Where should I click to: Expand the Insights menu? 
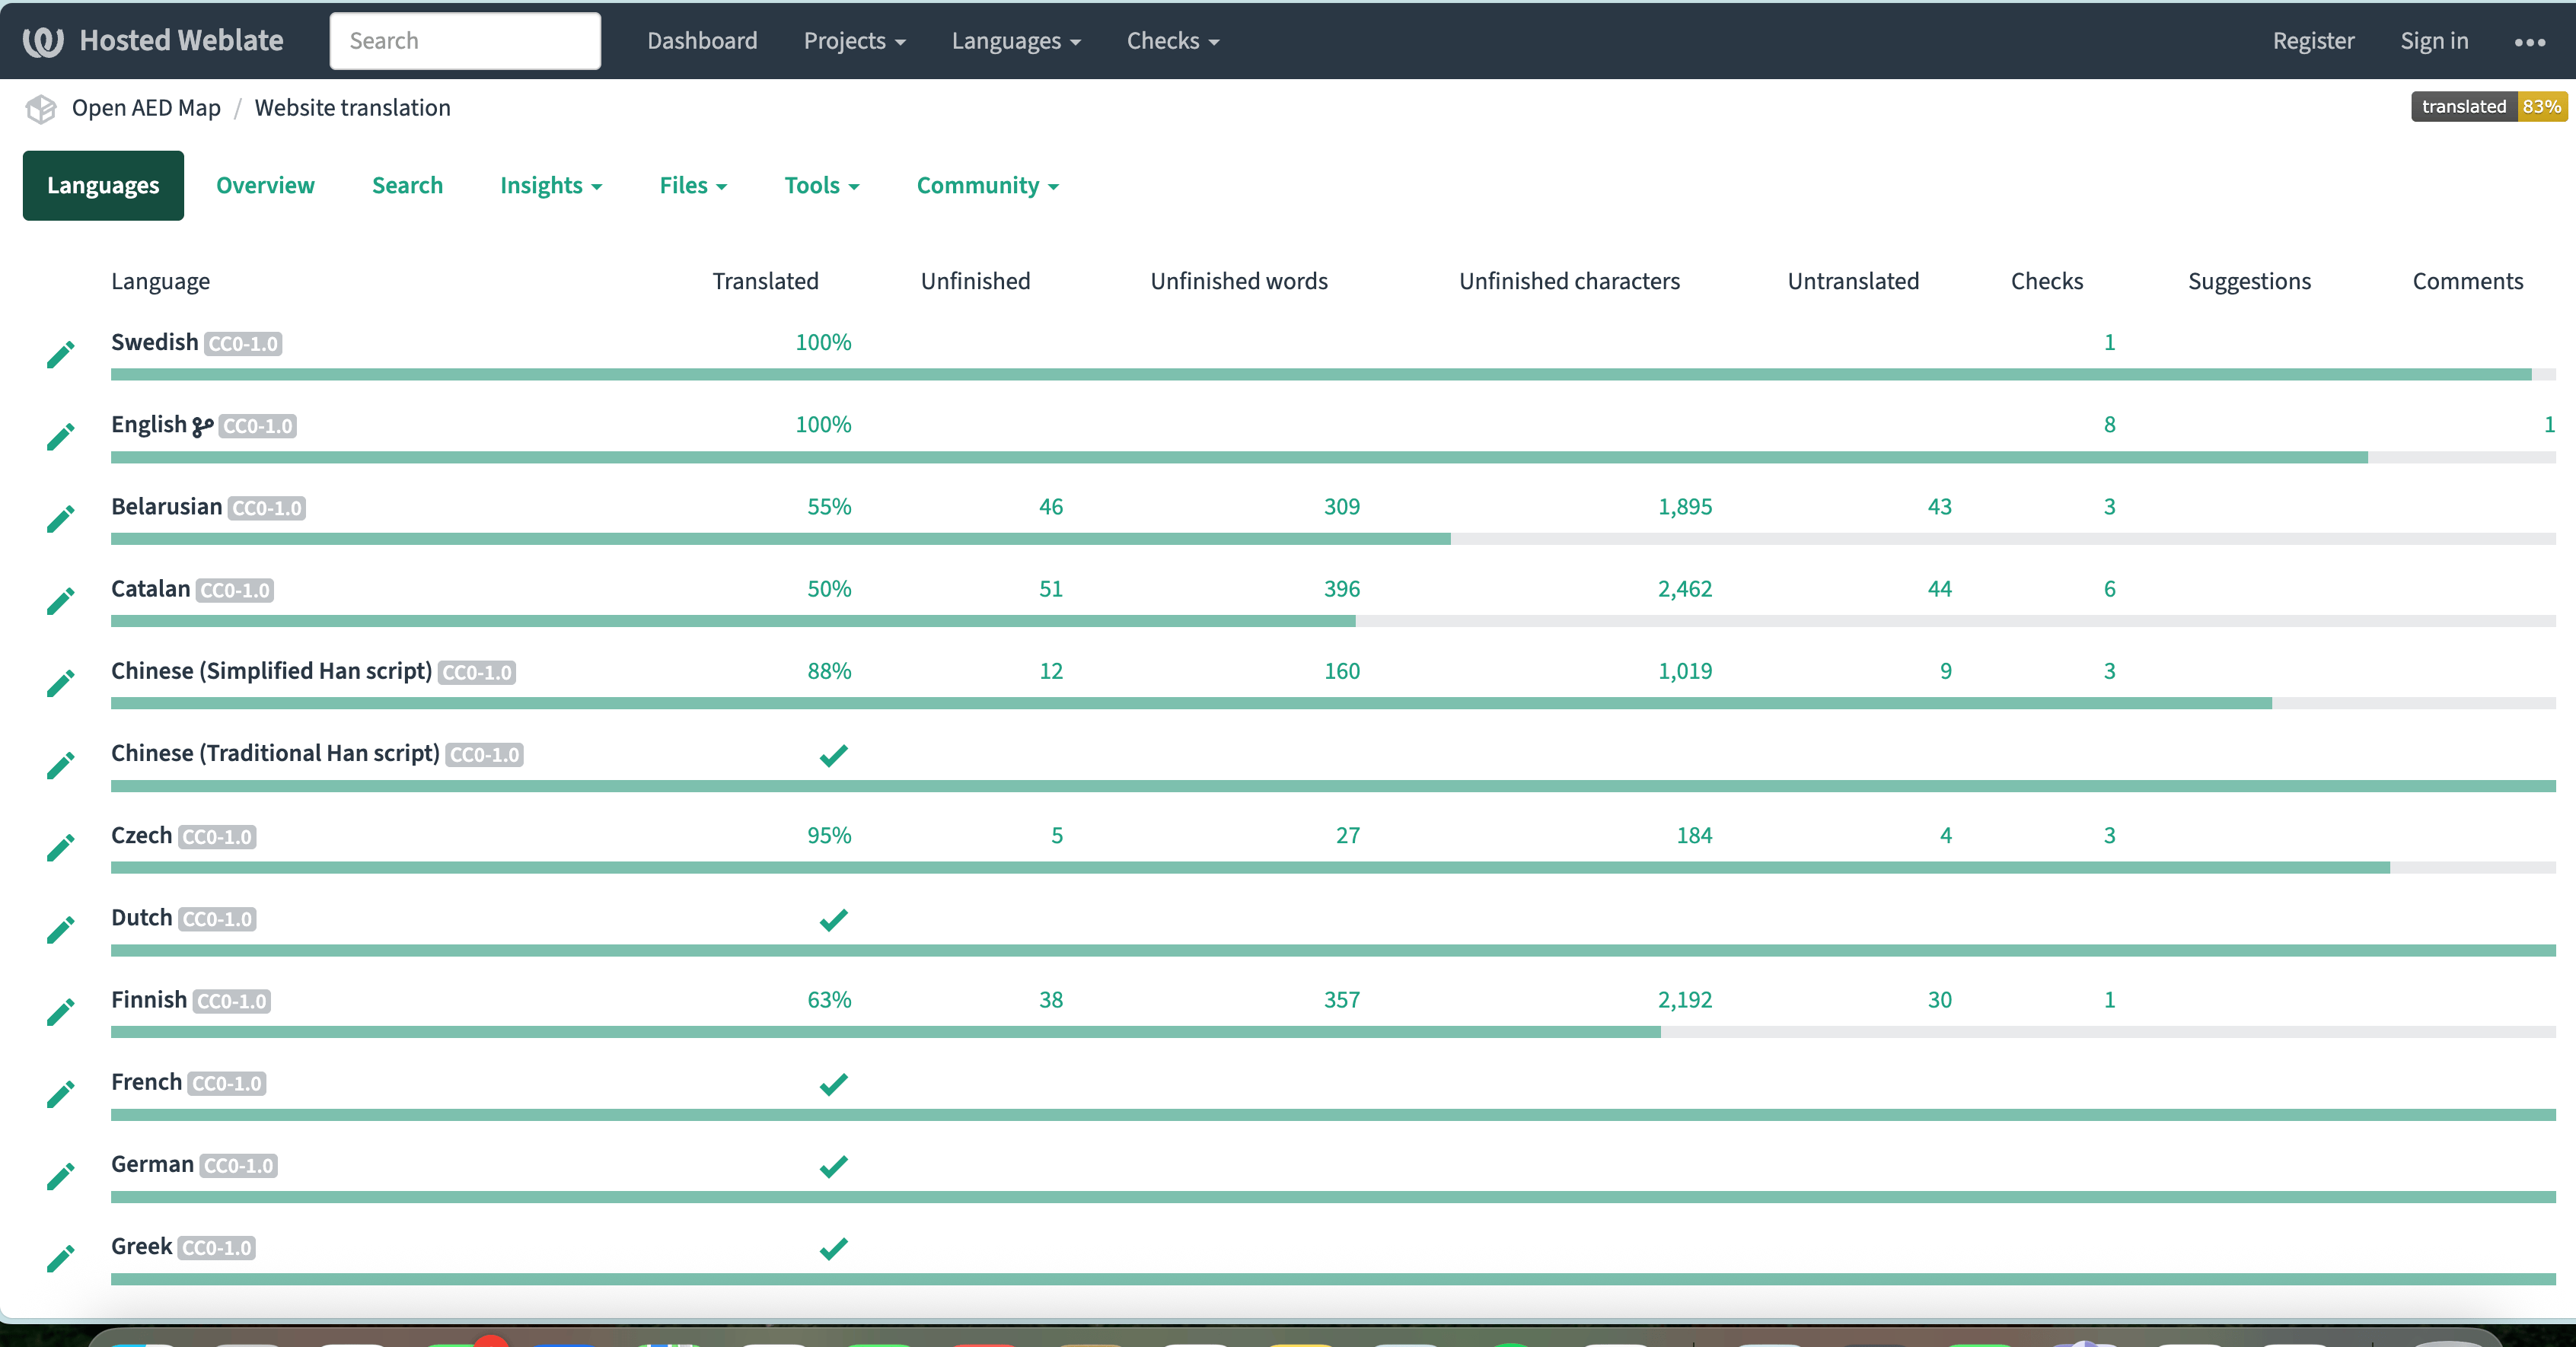pyautogui.click(x=550, y=186)
